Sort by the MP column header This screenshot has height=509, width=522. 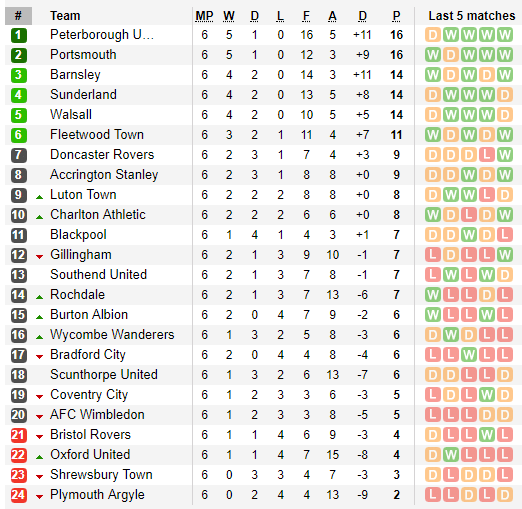[x=204, y=16]
